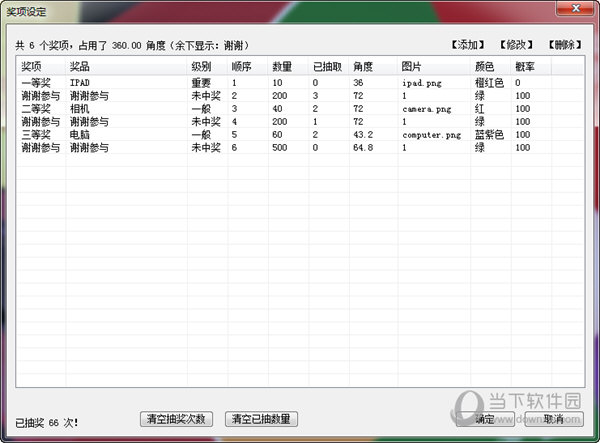Screen dimensions: 600x443
Task: Click the 橙红色 color cell
Action: click(x=489, y=83)
